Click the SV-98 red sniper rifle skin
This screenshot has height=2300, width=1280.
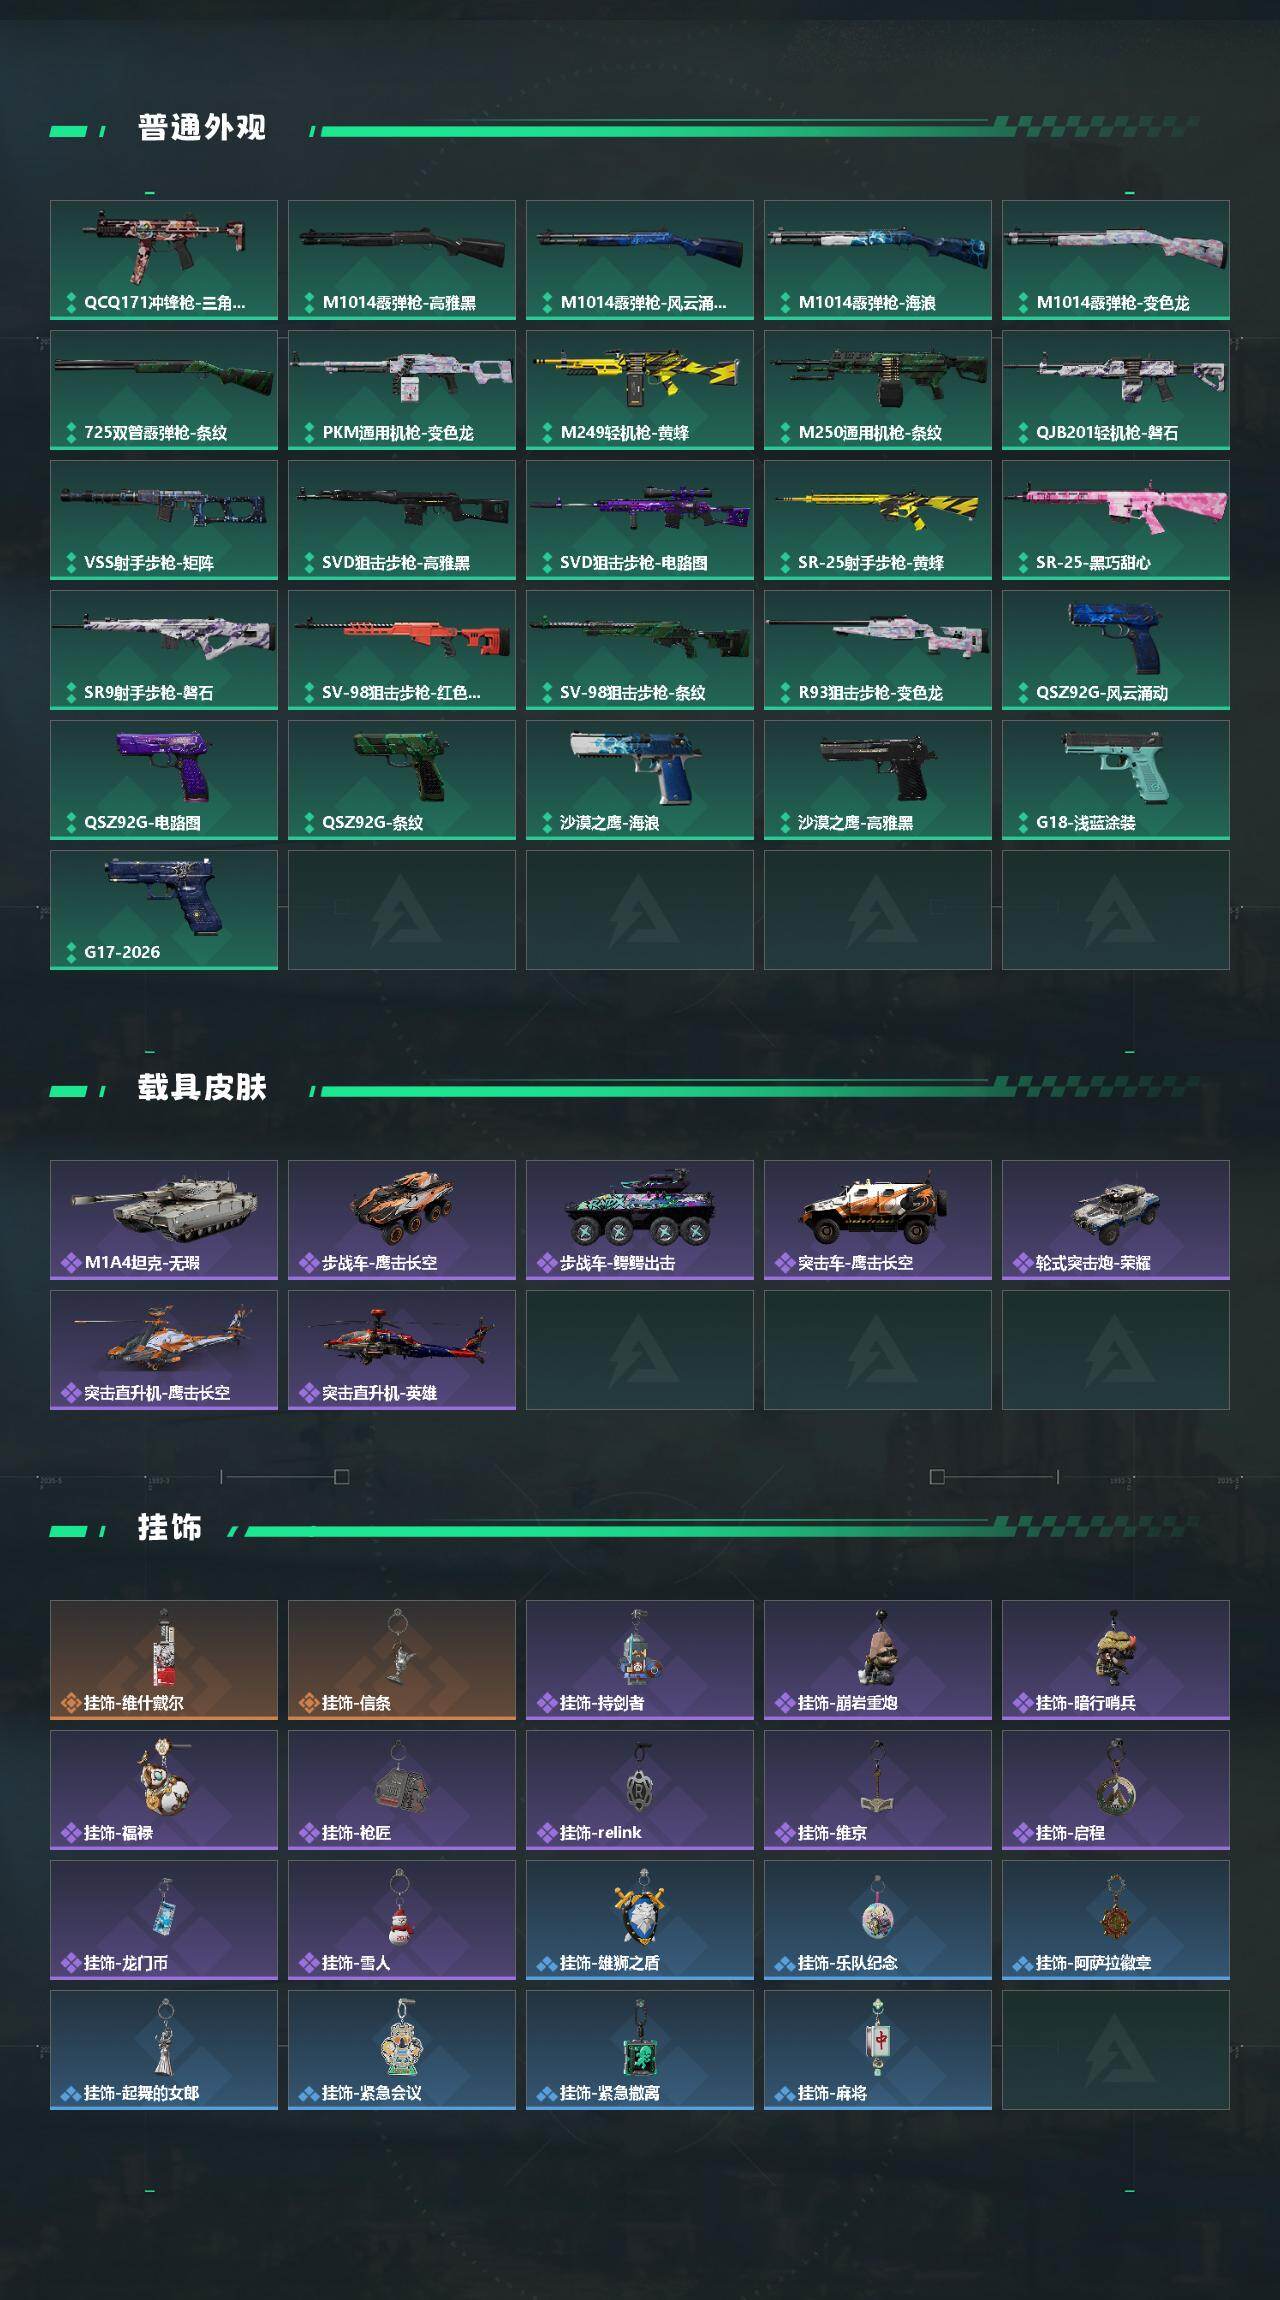click(402, 649)
